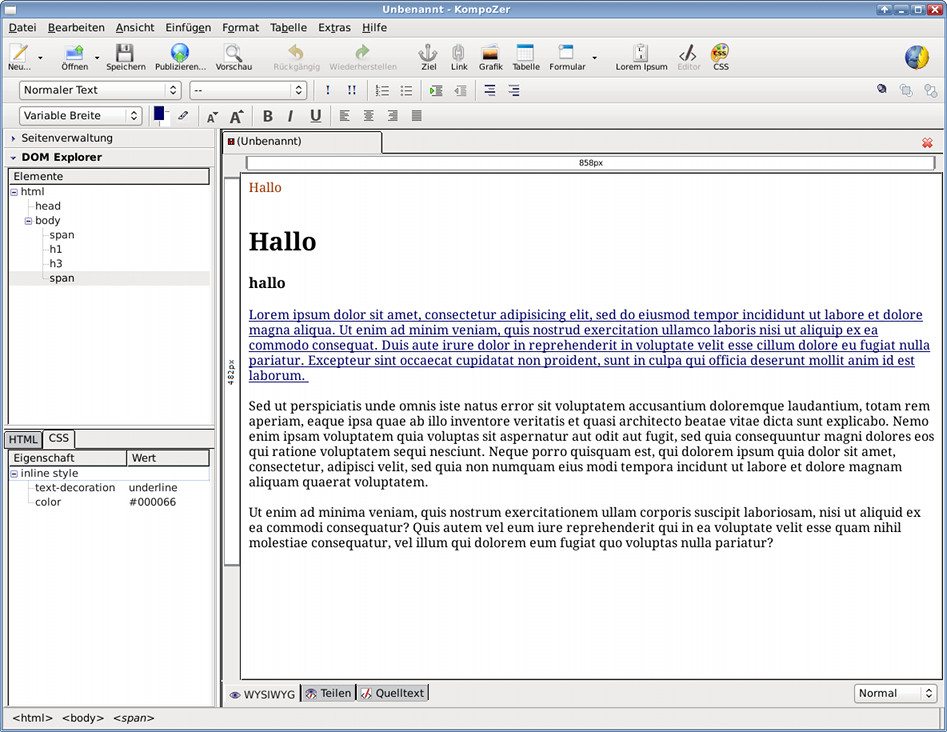Insert a table with the Tabelle icon
Image resolution: width=947 pixels, height=732 pixels.
coord(525,54)
